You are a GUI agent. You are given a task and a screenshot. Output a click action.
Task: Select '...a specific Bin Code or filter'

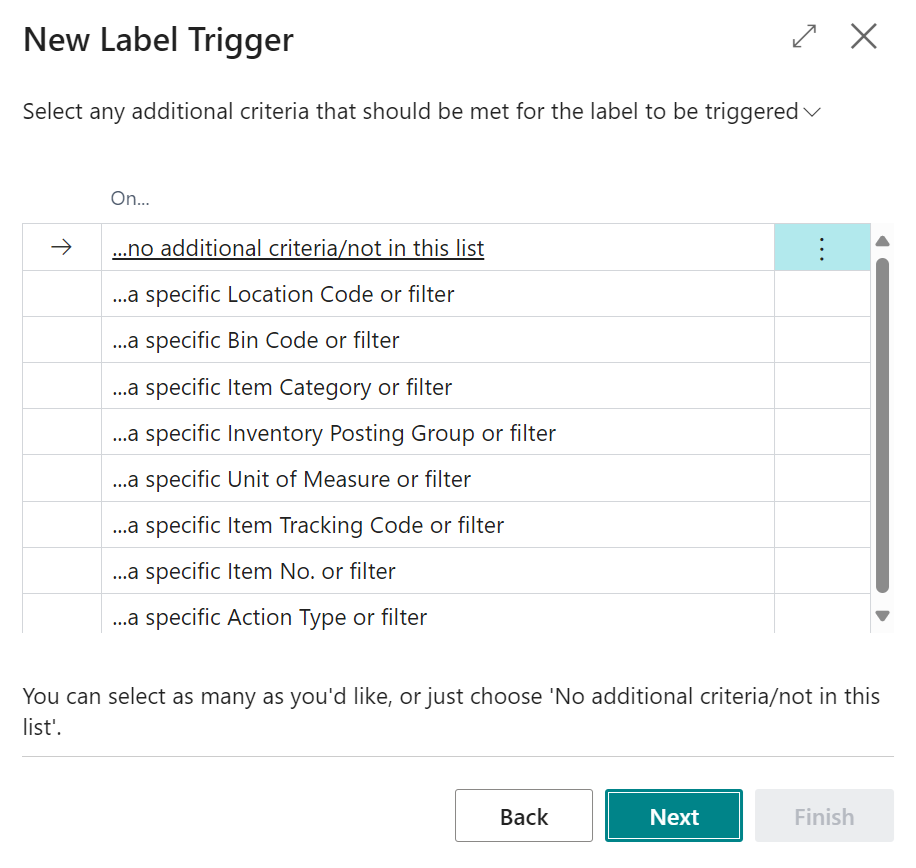(x=256, y=340)
